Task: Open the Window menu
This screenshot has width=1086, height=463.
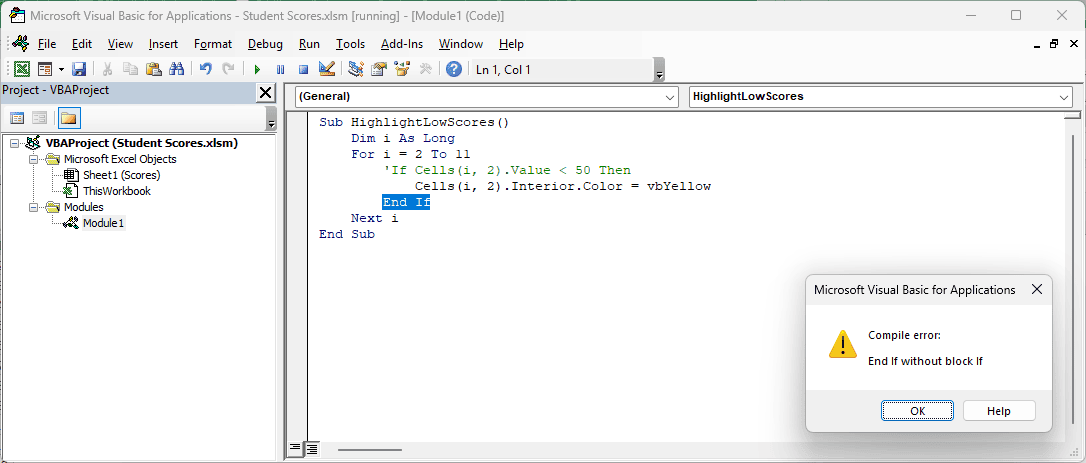Action: pyautogui.click(x=461, y=44)
